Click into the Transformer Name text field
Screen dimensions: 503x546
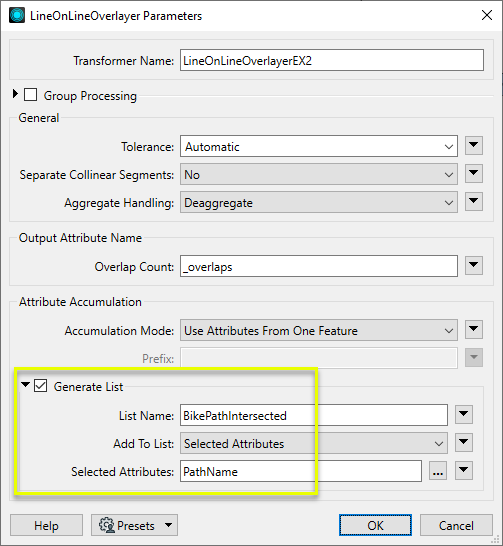(332, 60)
